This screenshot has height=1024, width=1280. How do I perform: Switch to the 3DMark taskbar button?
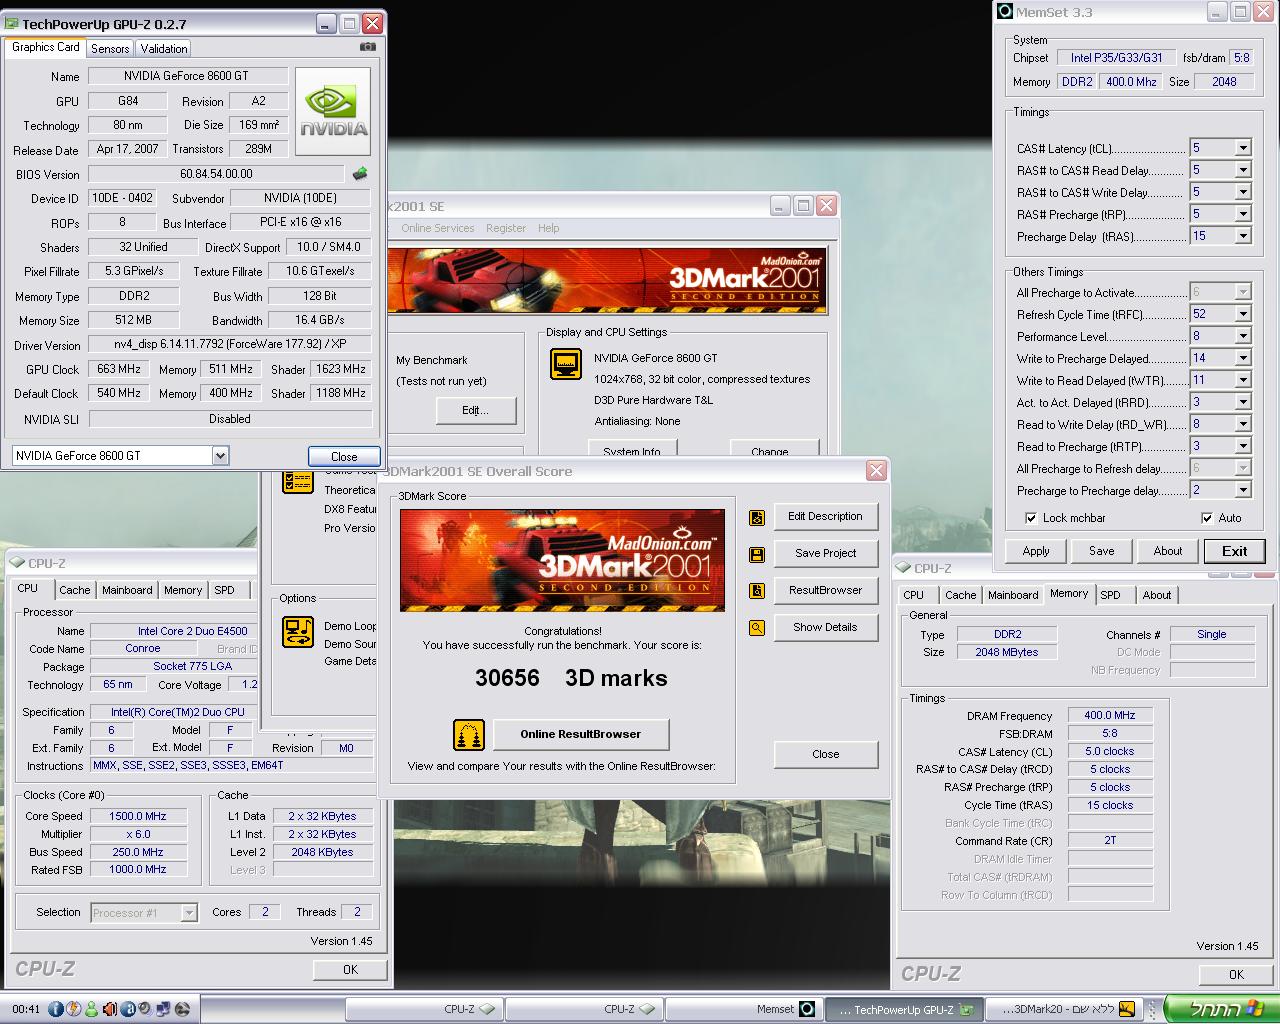point(1064,1009)
